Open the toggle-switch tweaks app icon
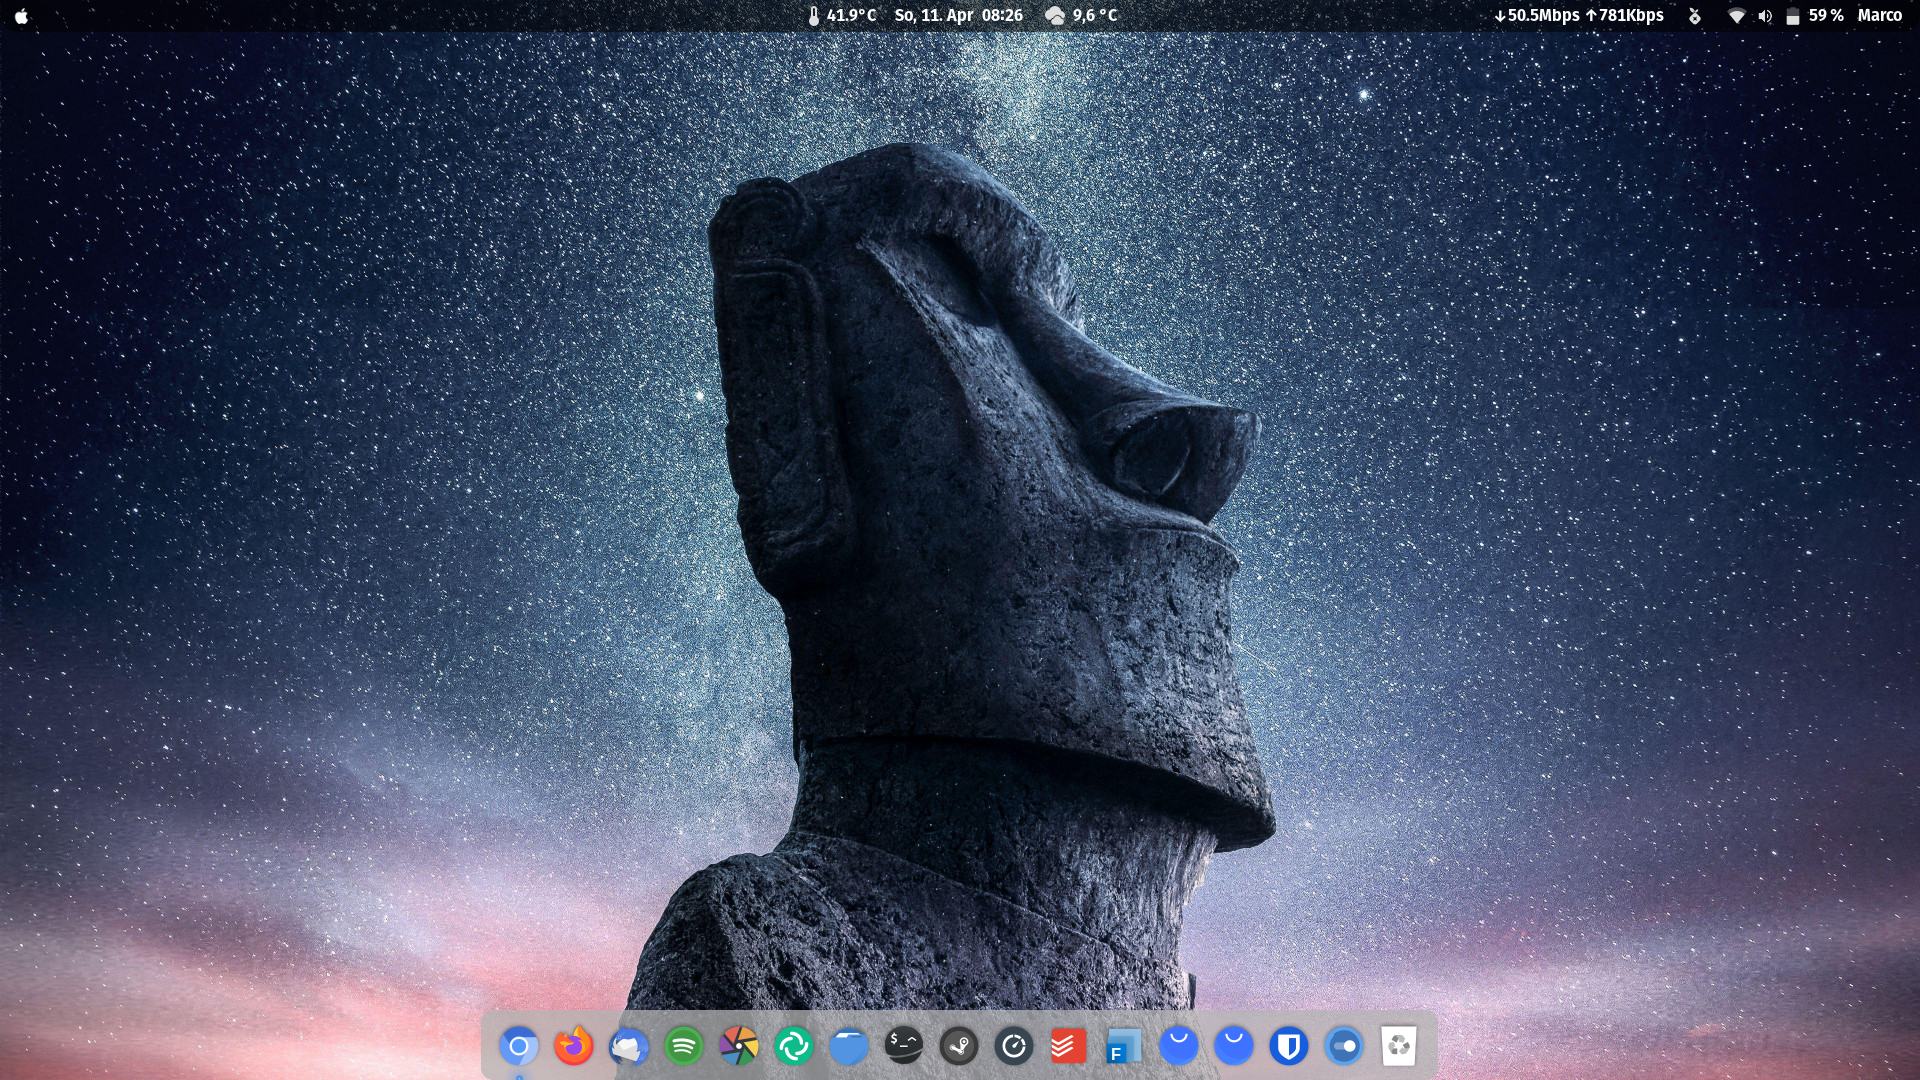This screenshot has height=1080, width=1920. 1344,1046
